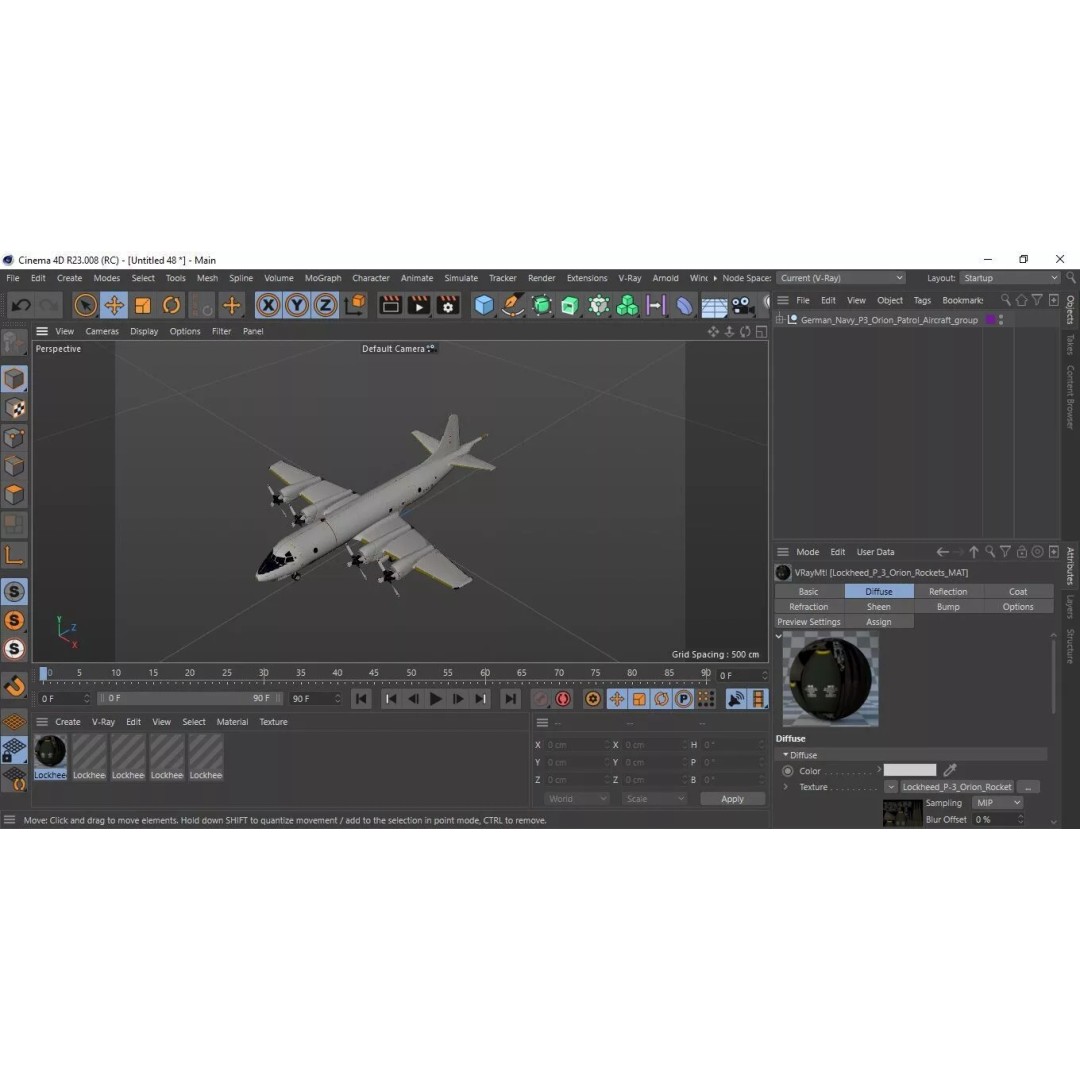1080x1080 pixels.
Task: Add a Camera object
Action: coord(742,305)
